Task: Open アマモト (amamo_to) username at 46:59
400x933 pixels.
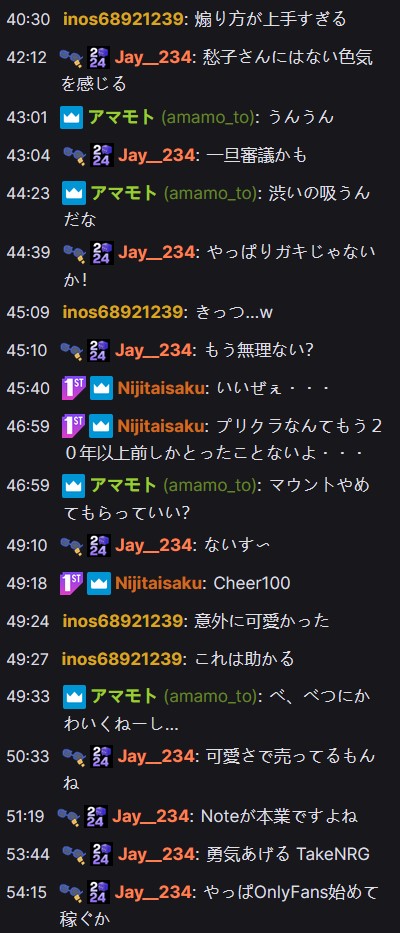Action: (x=174, y=486)
